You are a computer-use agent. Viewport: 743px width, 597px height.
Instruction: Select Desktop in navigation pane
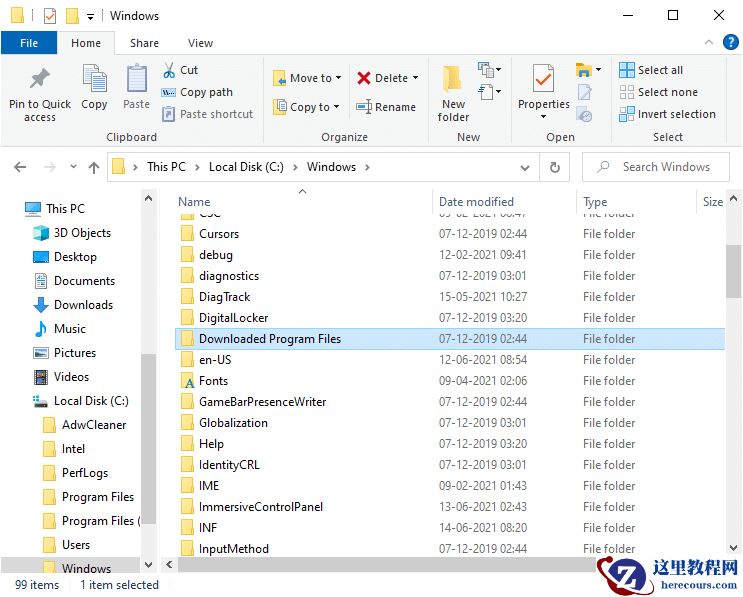click(x=65, y=257)
